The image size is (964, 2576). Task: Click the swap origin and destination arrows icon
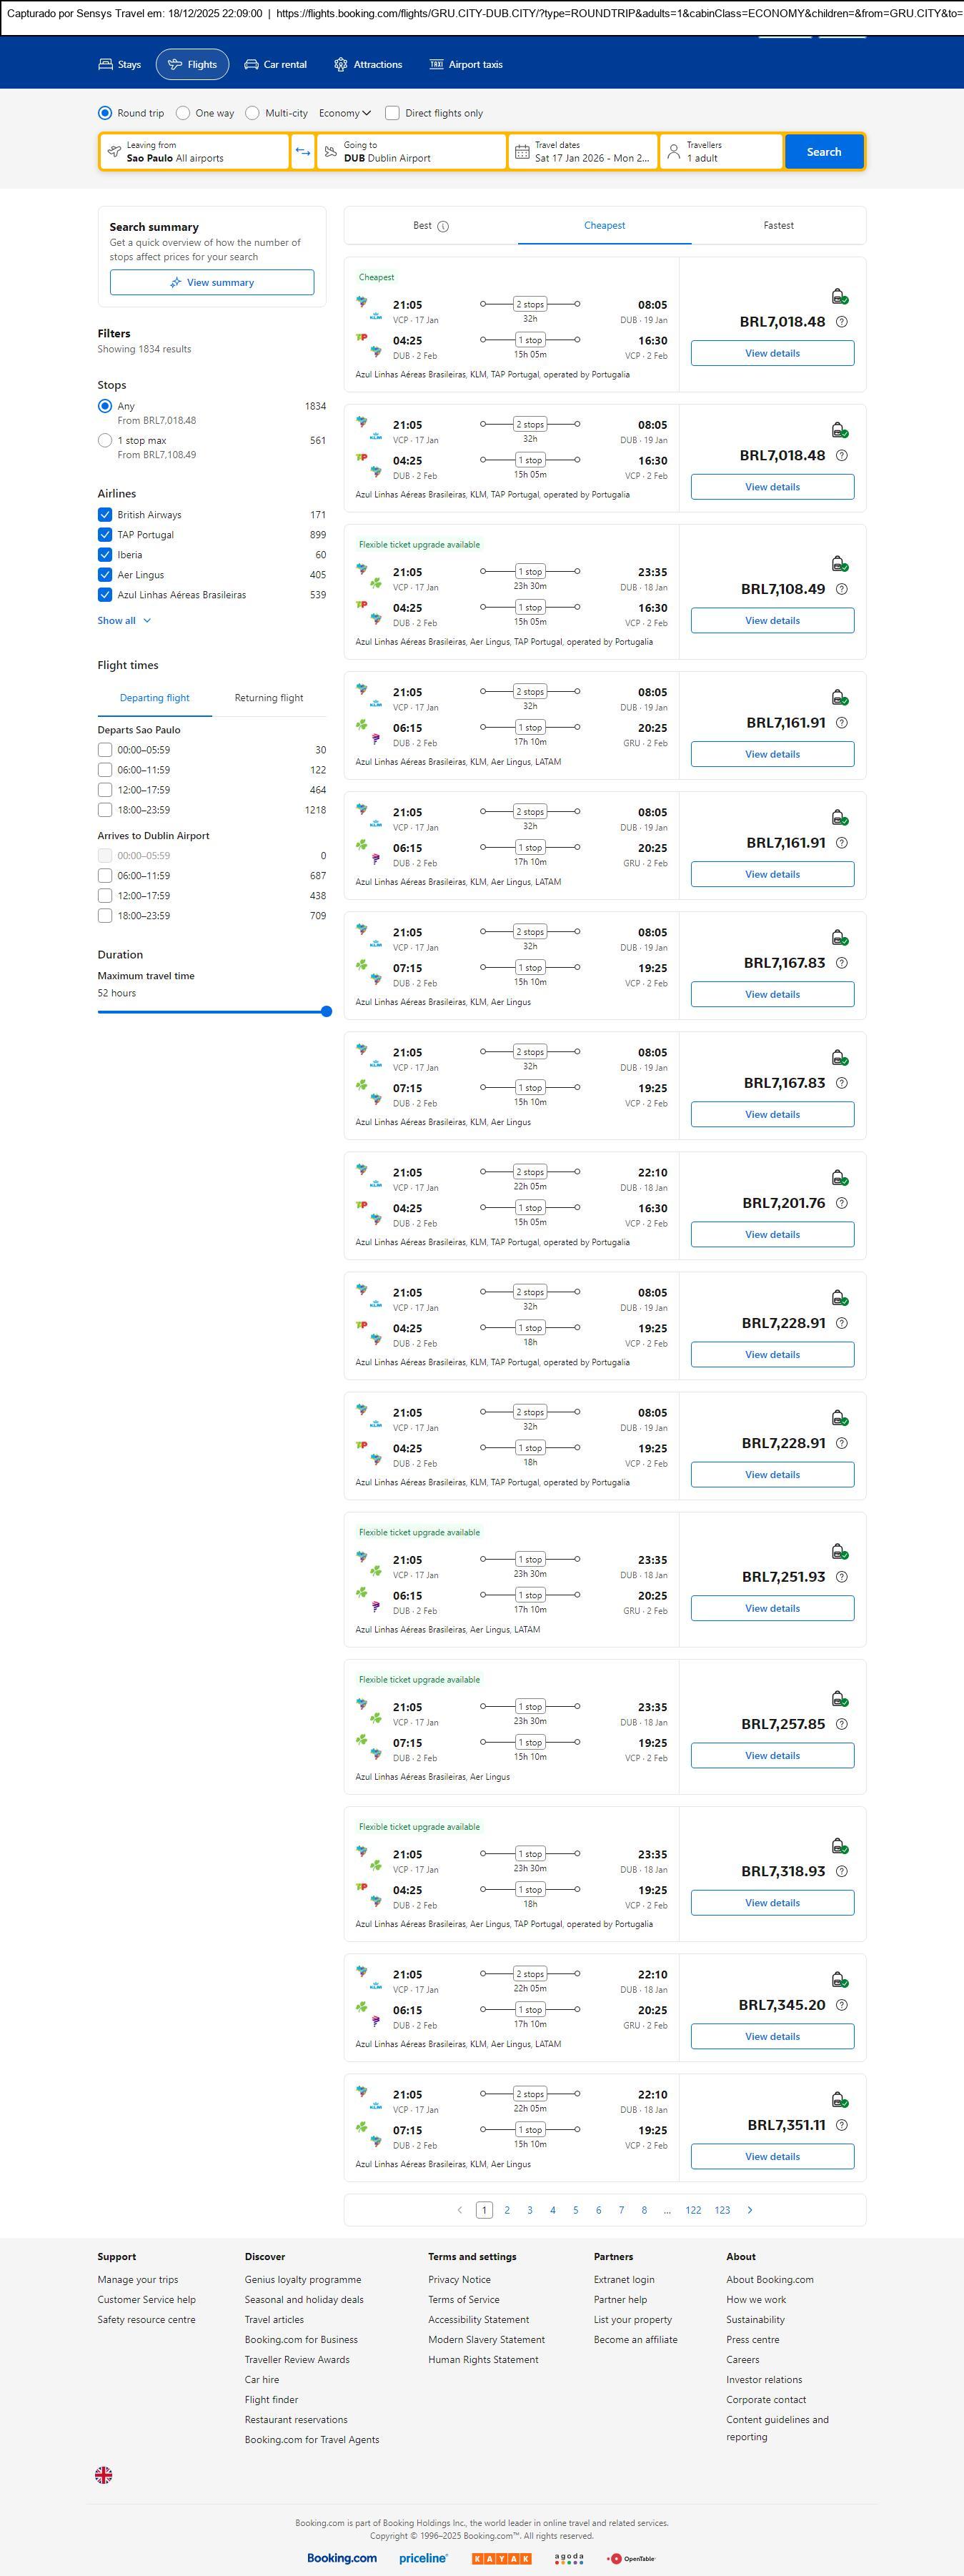tap(303, 152)
